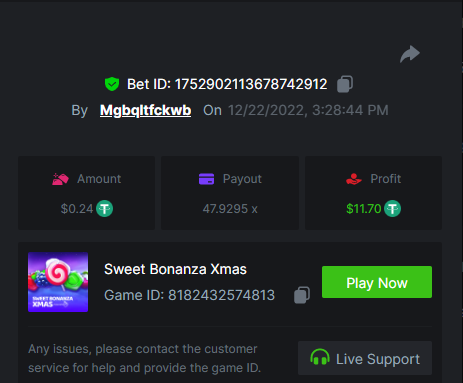Click the Amount pink dice icon

(x=60, y=179)
